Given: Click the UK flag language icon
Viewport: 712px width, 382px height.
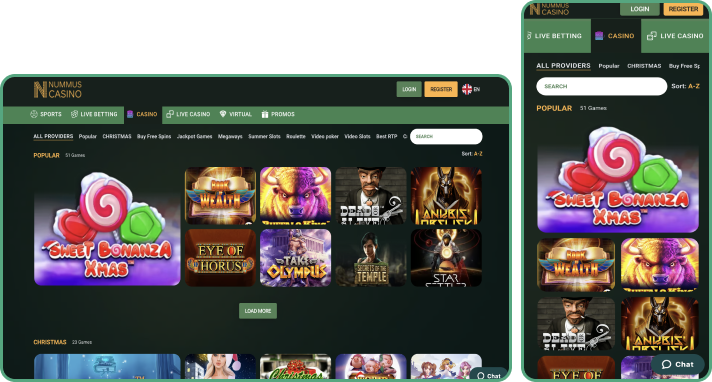Looking at the screenshot, I should (x=467, y=89).
